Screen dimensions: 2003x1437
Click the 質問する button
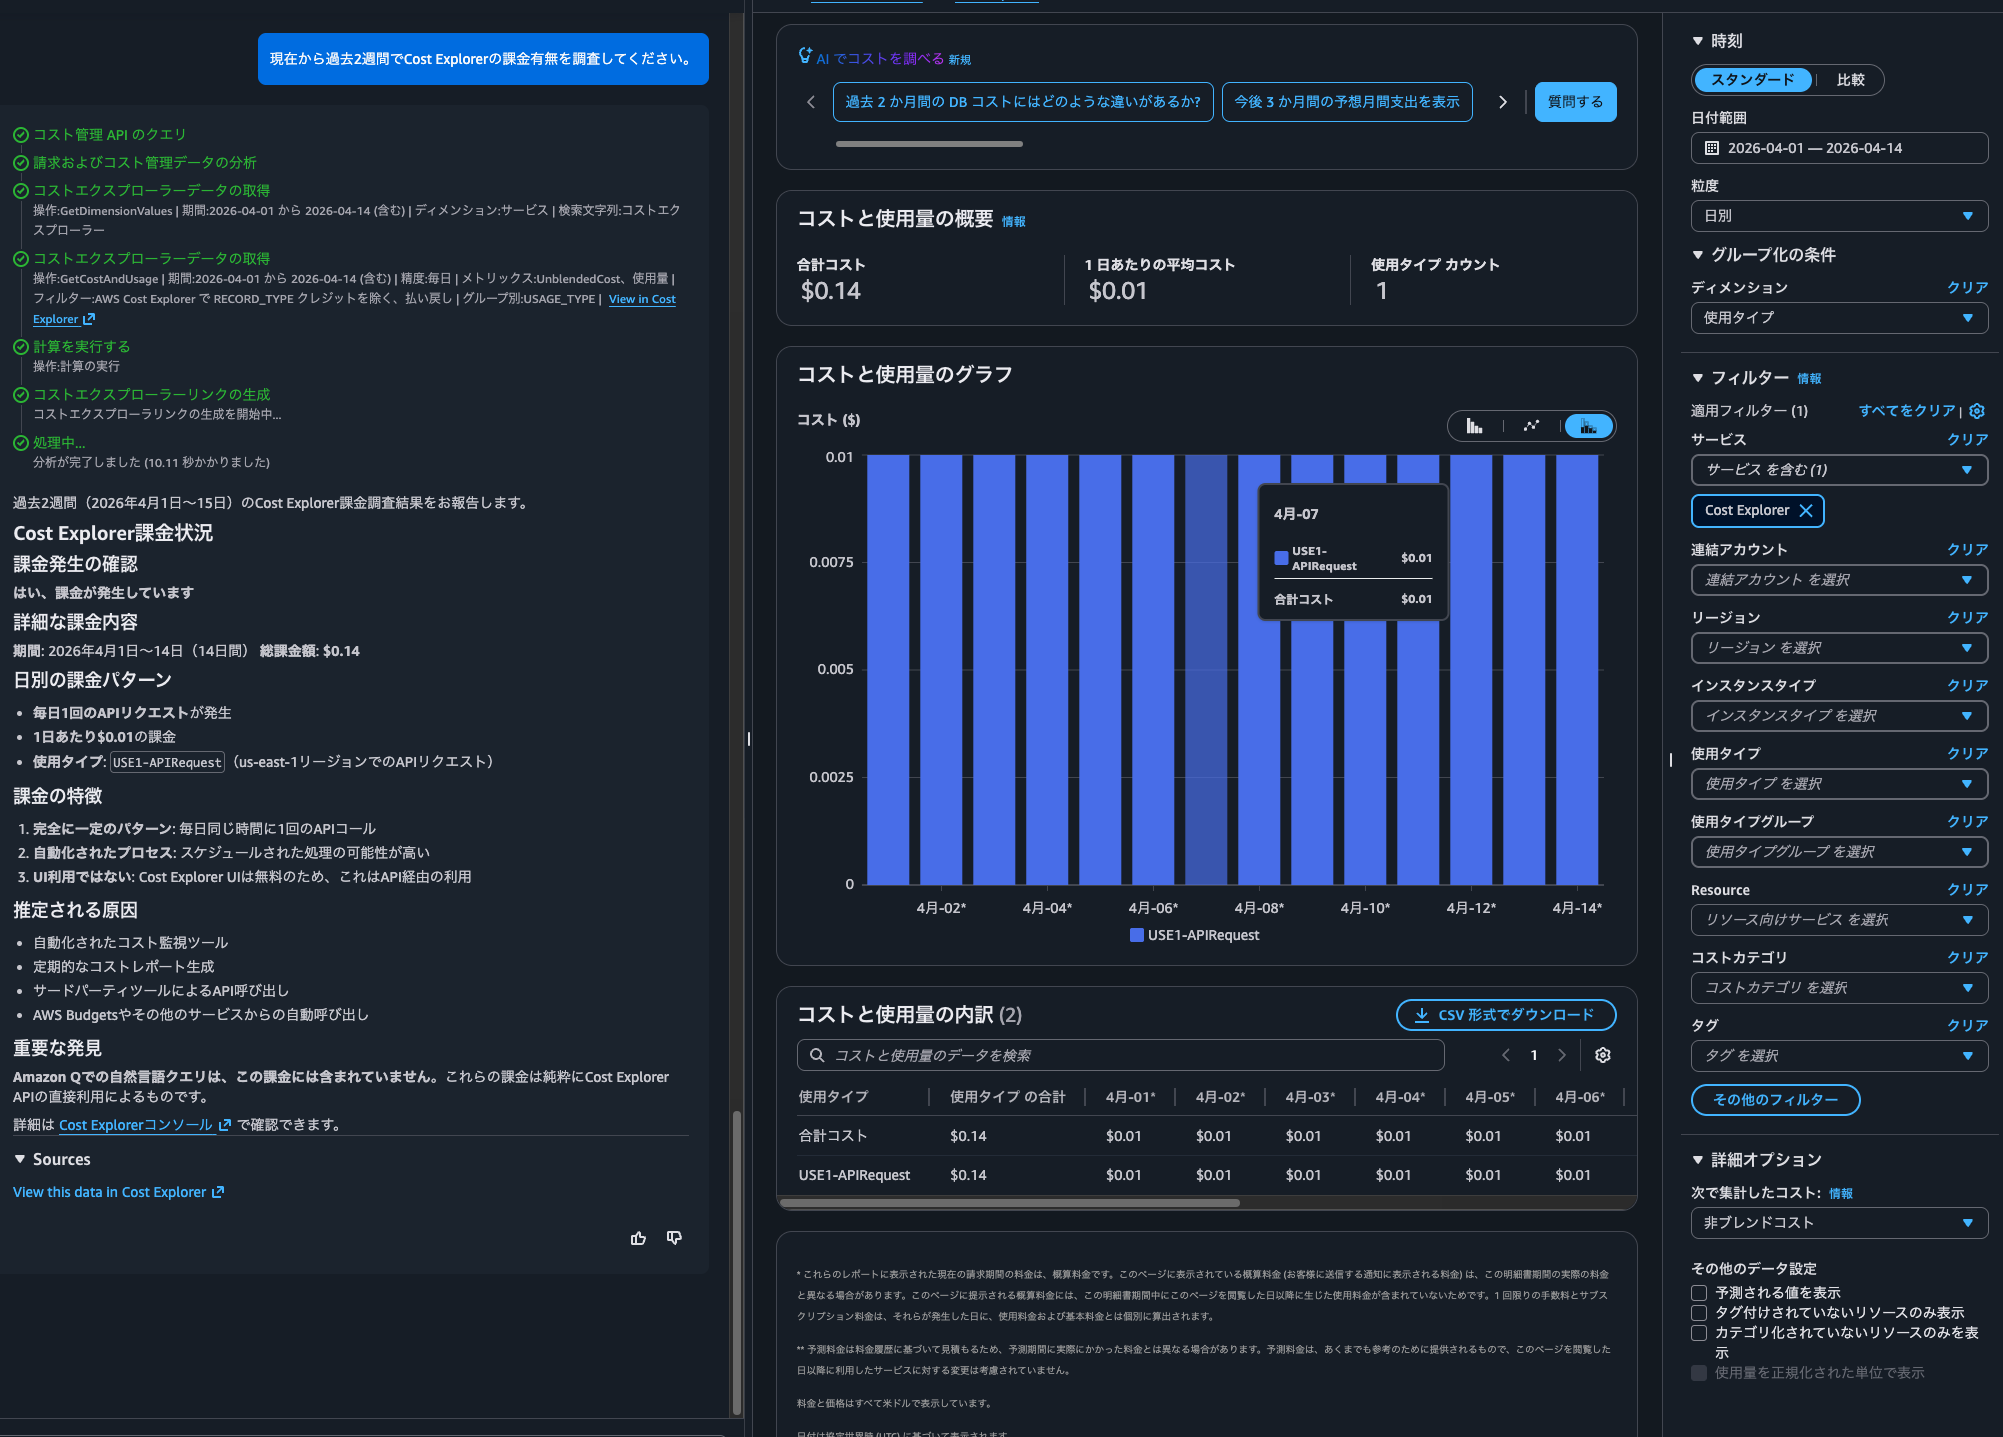coord(1575,101)
